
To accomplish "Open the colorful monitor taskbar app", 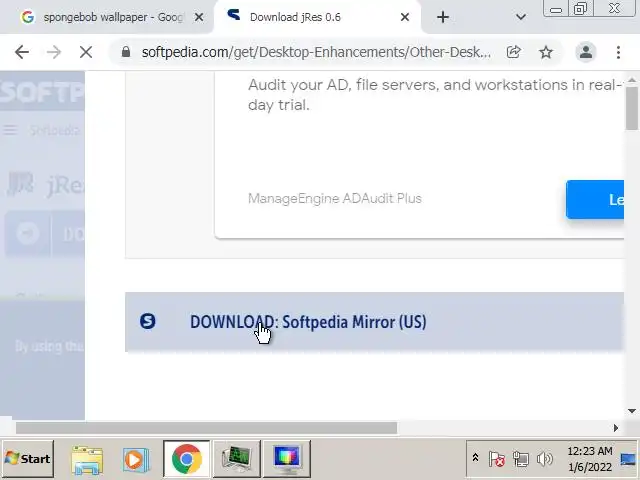I will point(287,459).
